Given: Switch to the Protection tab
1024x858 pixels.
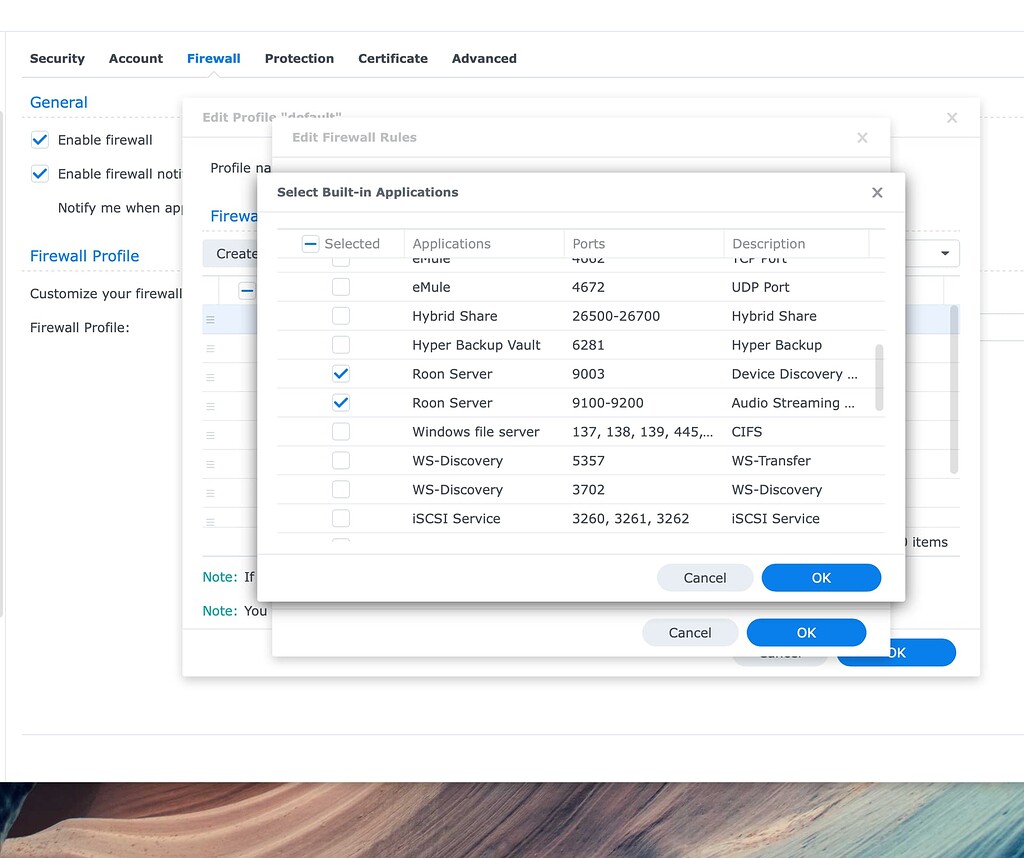Looking at the screenshot, I should (x=299, y=58).
